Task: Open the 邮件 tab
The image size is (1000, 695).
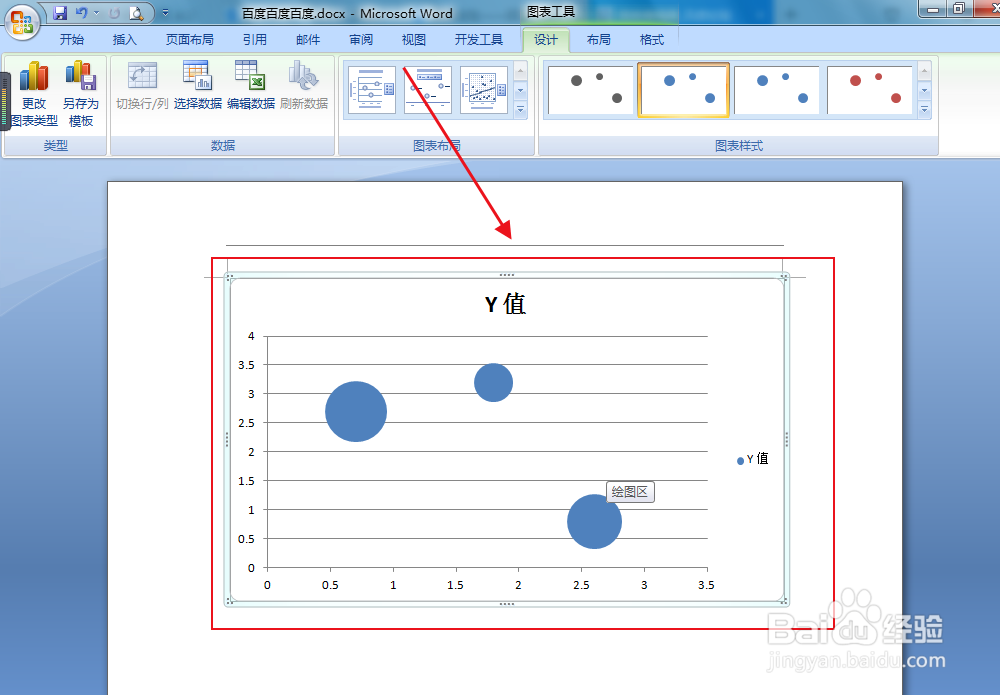Action: point(308,40)
